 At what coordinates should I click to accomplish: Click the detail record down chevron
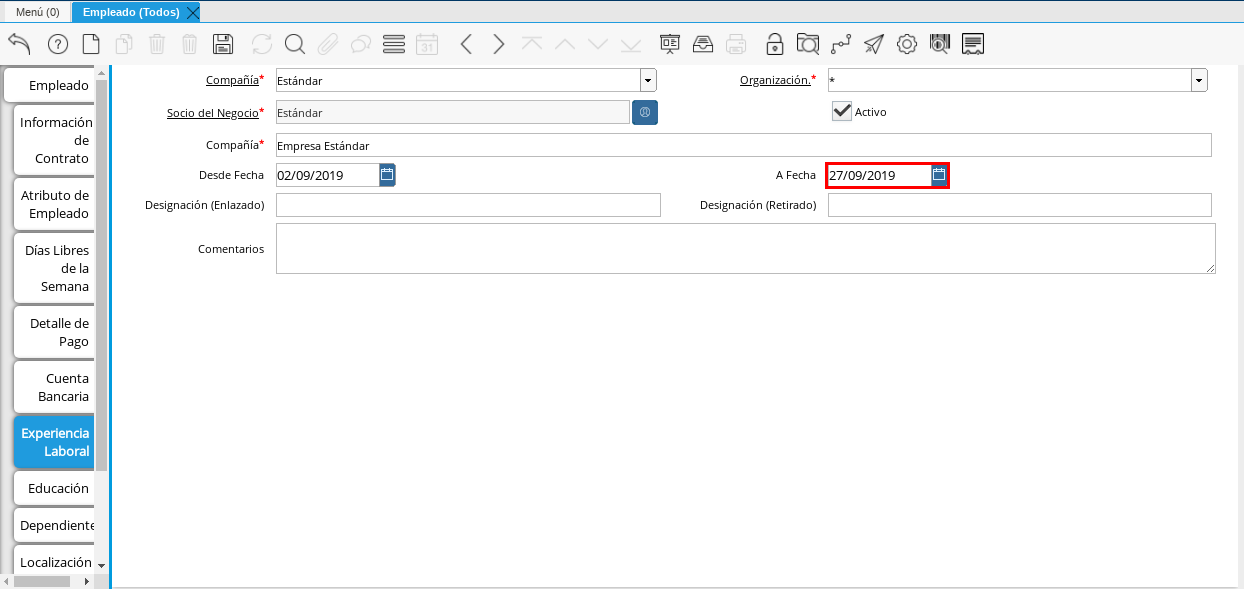click(x=598, y=44)
